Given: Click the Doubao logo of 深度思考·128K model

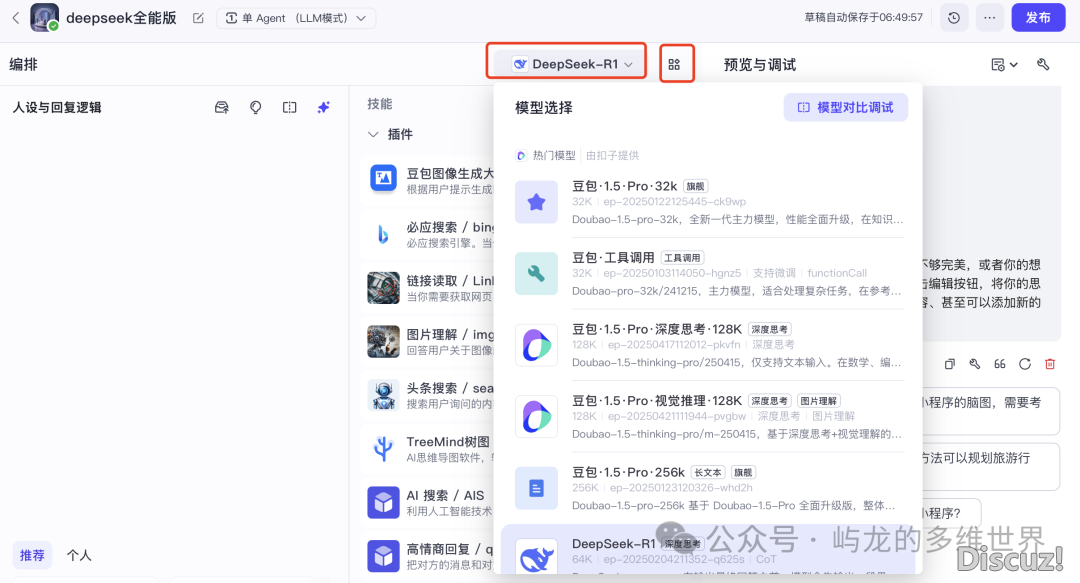Looking at the screenshot, I should point(537,345).
